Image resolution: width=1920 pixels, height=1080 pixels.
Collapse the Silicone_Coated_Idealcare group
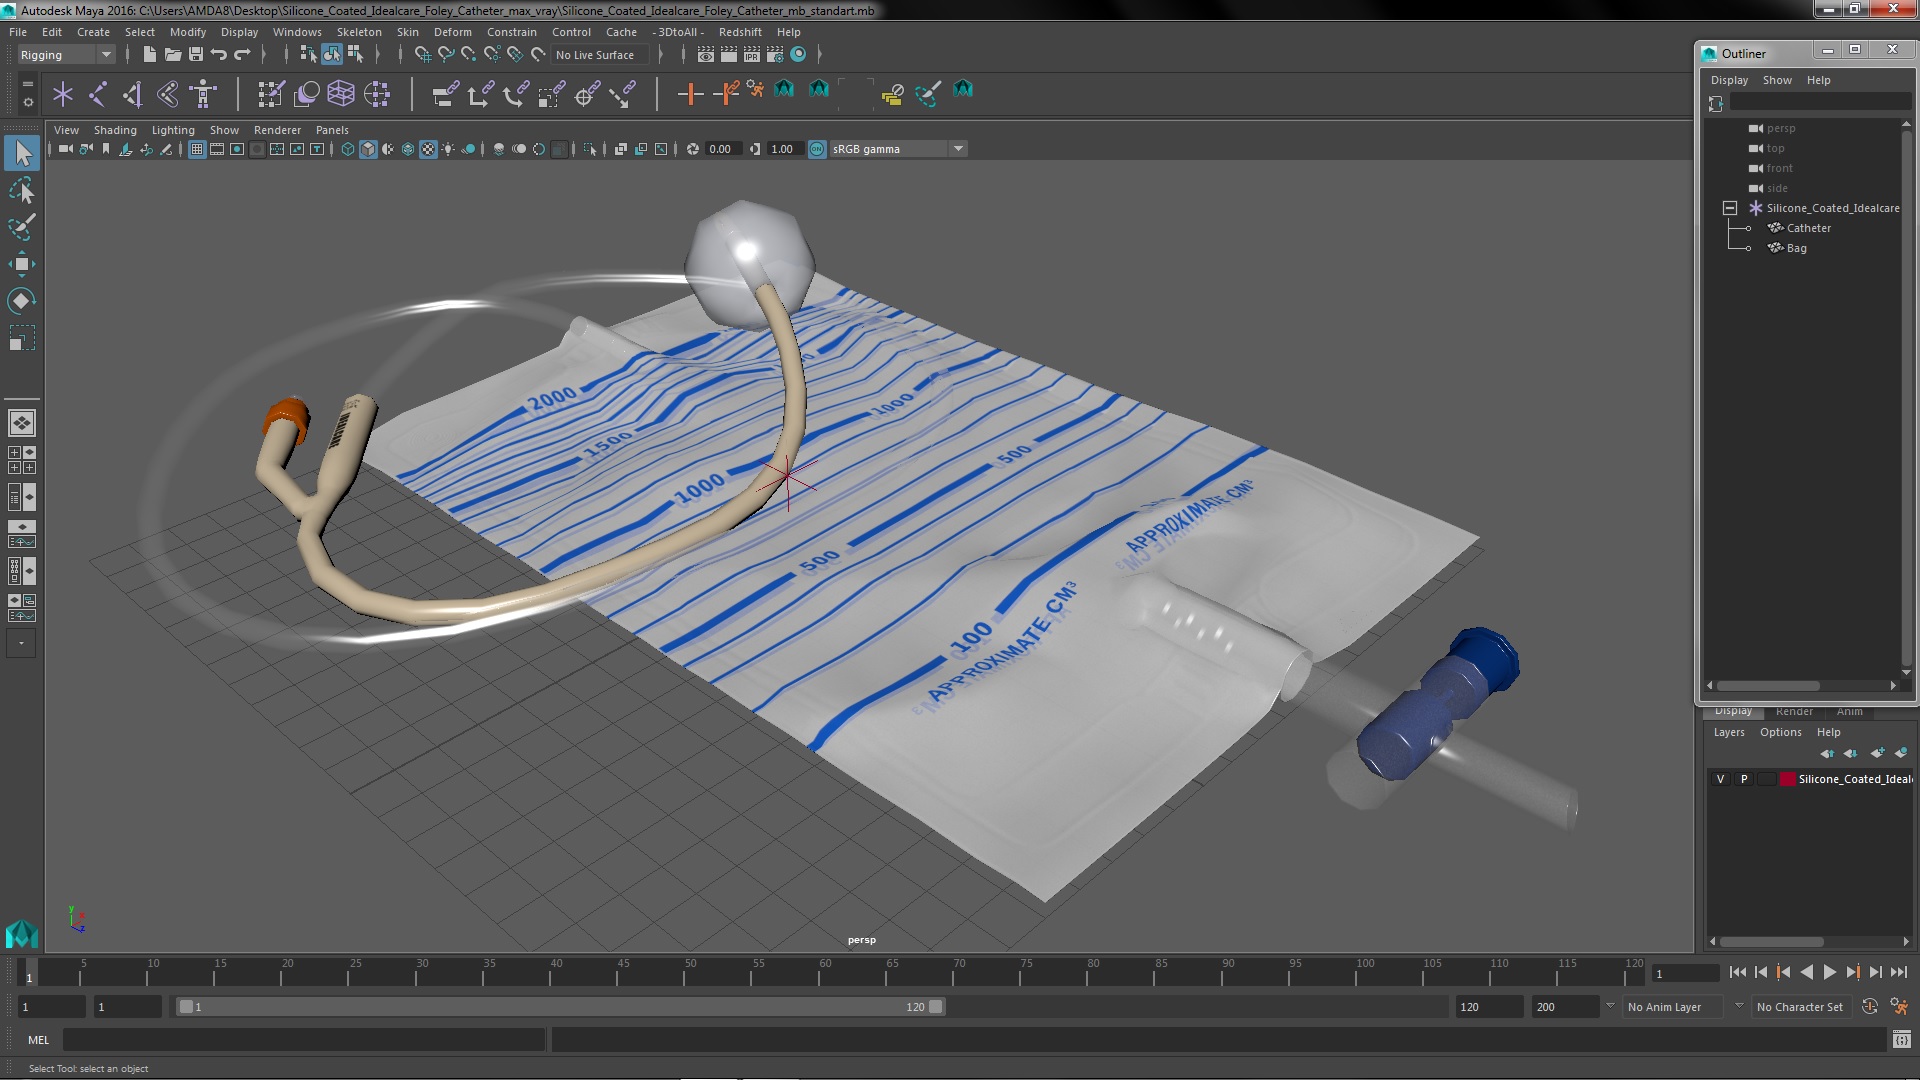tap(1730, 208)
